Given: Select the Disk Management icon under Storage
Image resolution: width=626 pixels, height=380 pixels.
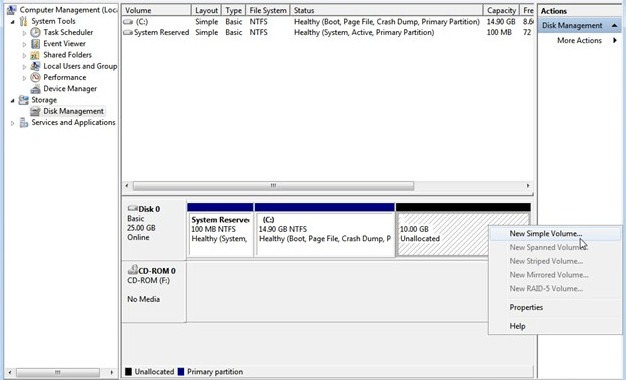Looking at the screenshot, I should 36,111.
